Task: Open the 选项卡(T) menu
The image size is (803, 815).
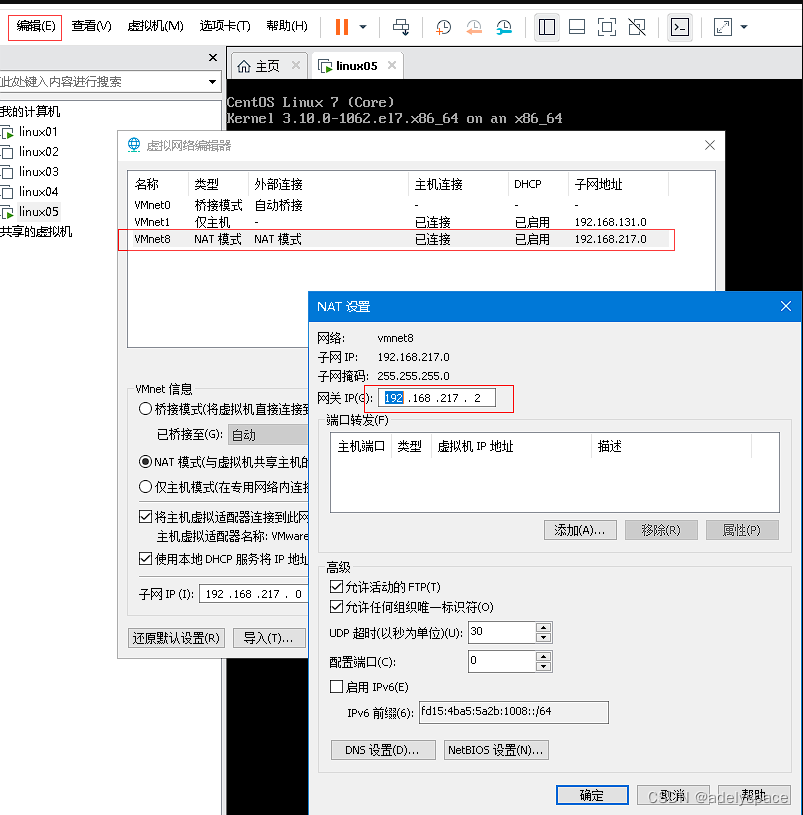Action: 225,26
